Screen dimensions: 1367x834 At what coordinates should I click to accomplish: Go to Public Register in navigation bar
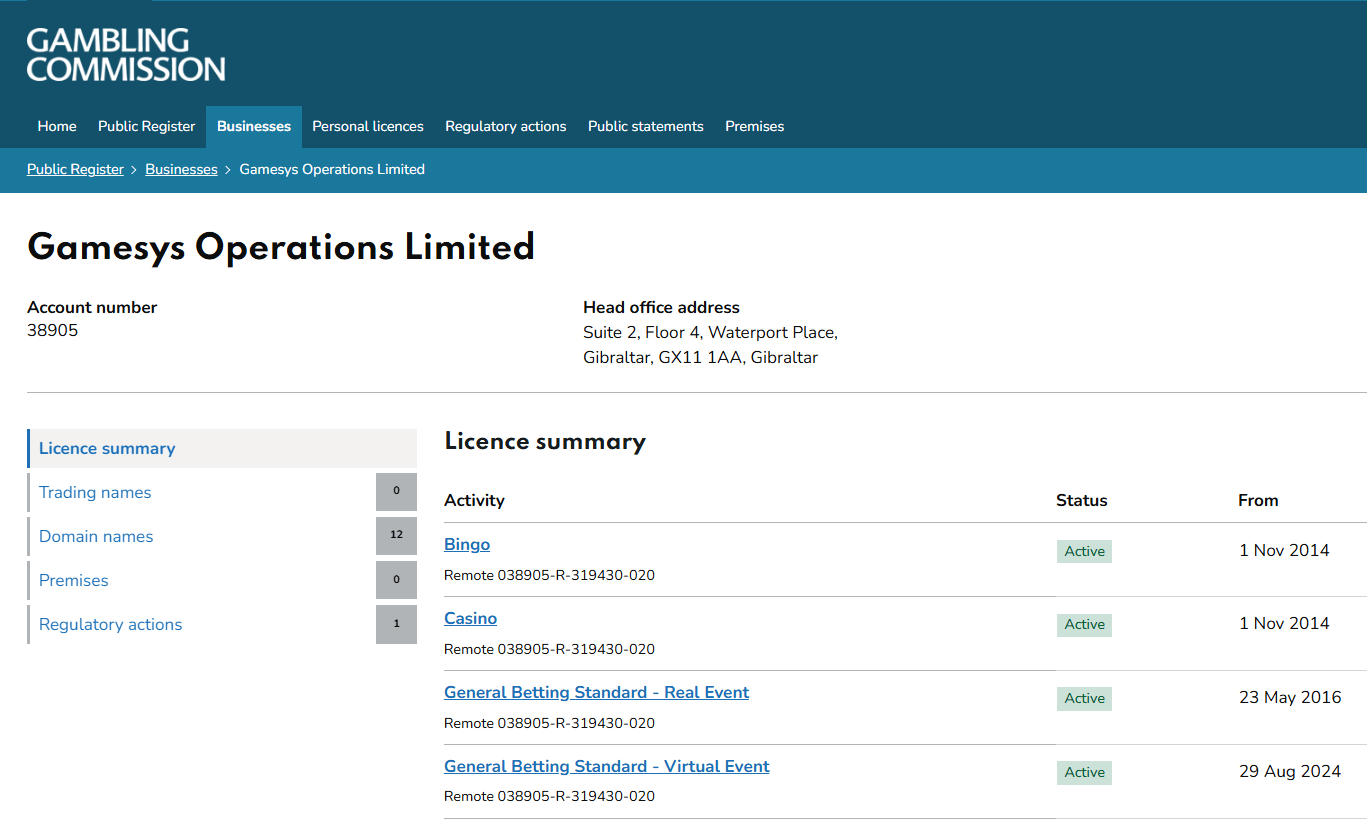click(147, 126)
